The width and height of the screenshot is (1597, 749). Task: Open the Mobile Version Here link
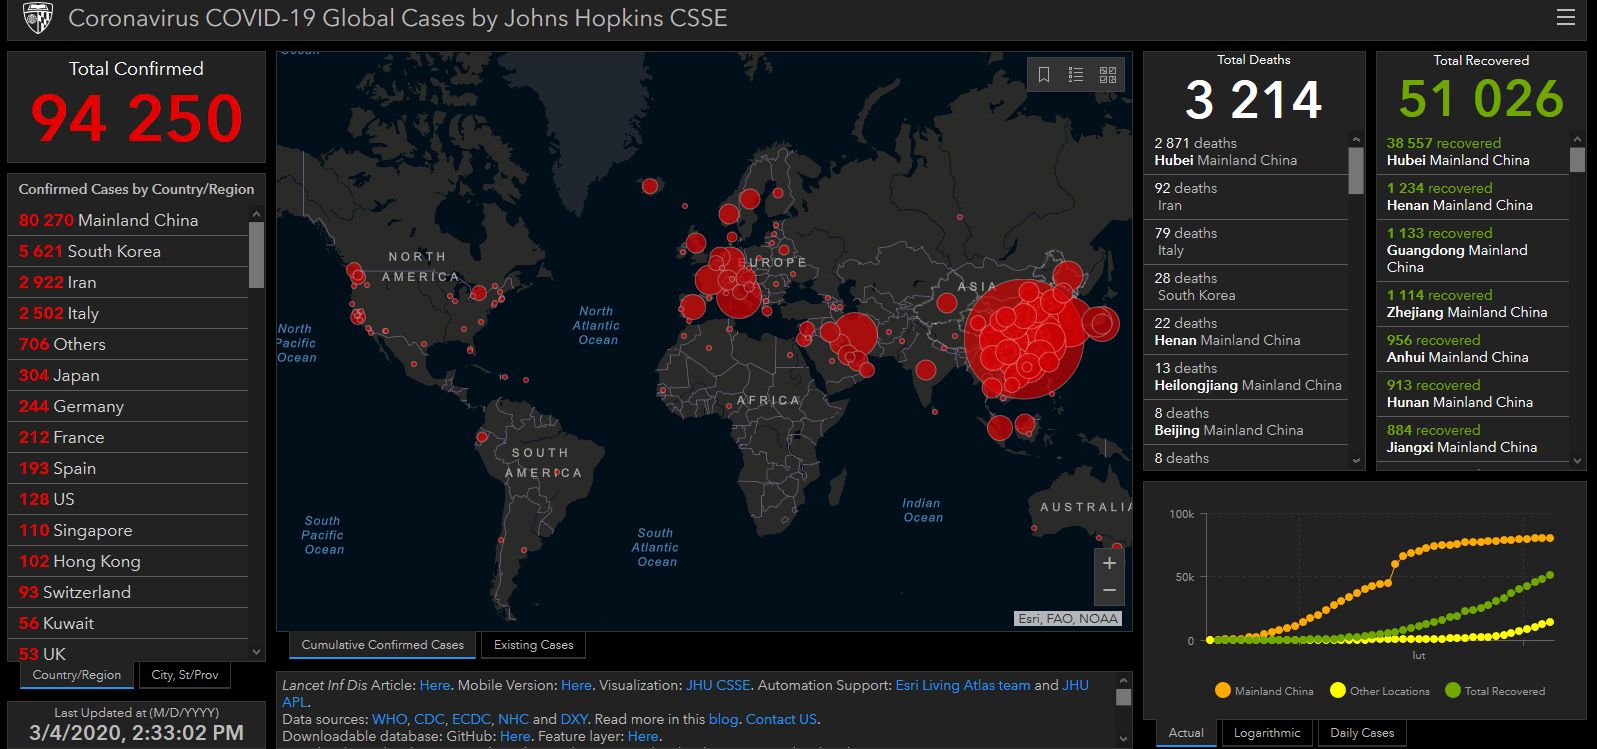click(x=577, y=685)
